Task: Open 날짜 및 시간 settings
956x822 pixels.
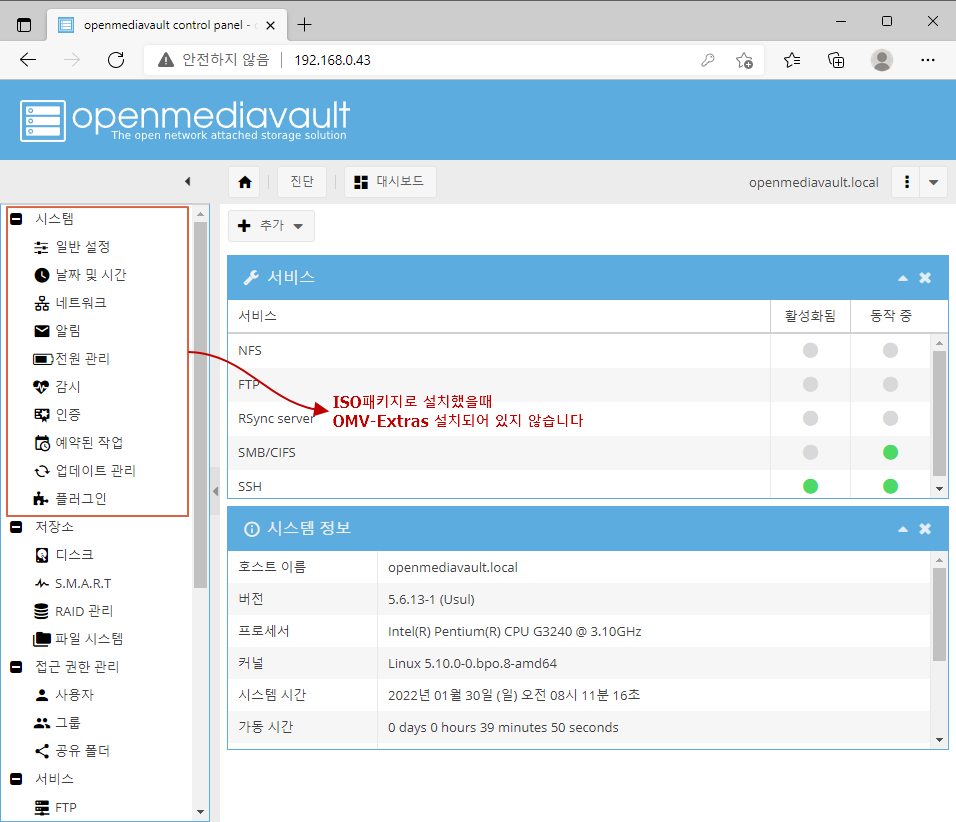Action: 80,275
